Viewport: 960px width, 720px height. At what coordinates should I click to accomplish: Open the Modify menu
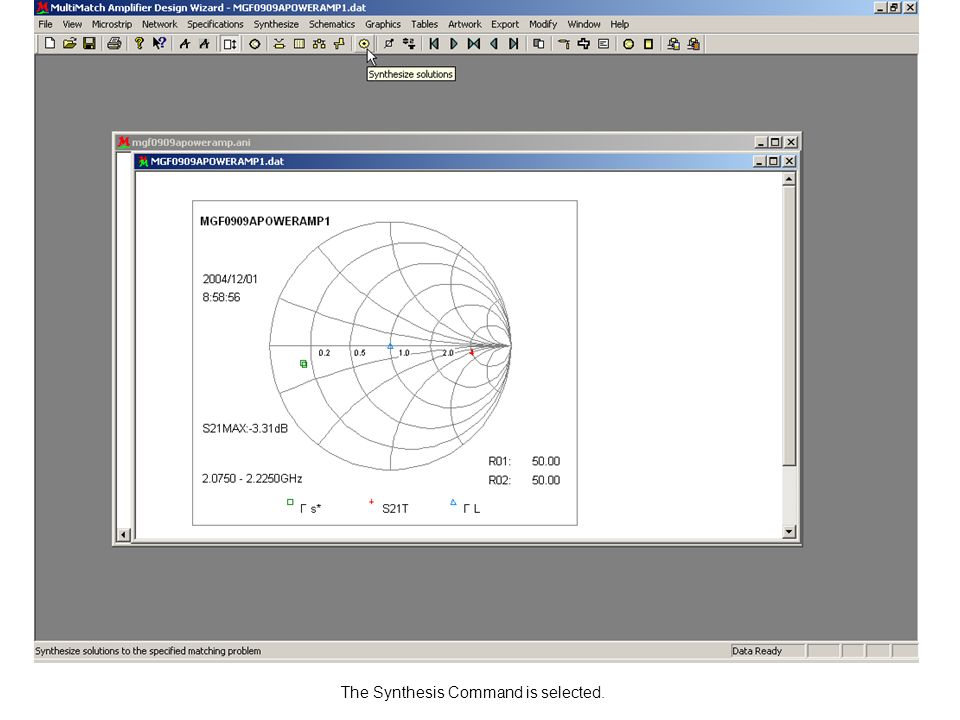coord(543,24)
